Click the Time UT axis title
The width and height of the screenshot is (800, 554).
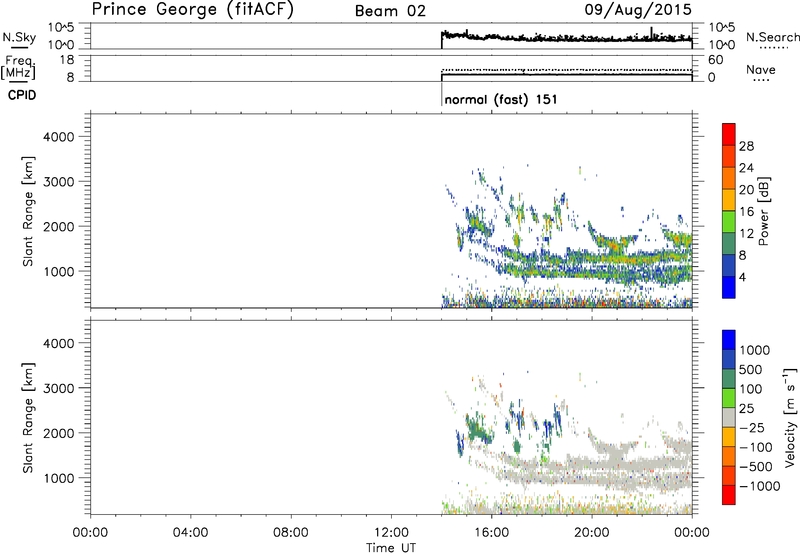point(391,548)
